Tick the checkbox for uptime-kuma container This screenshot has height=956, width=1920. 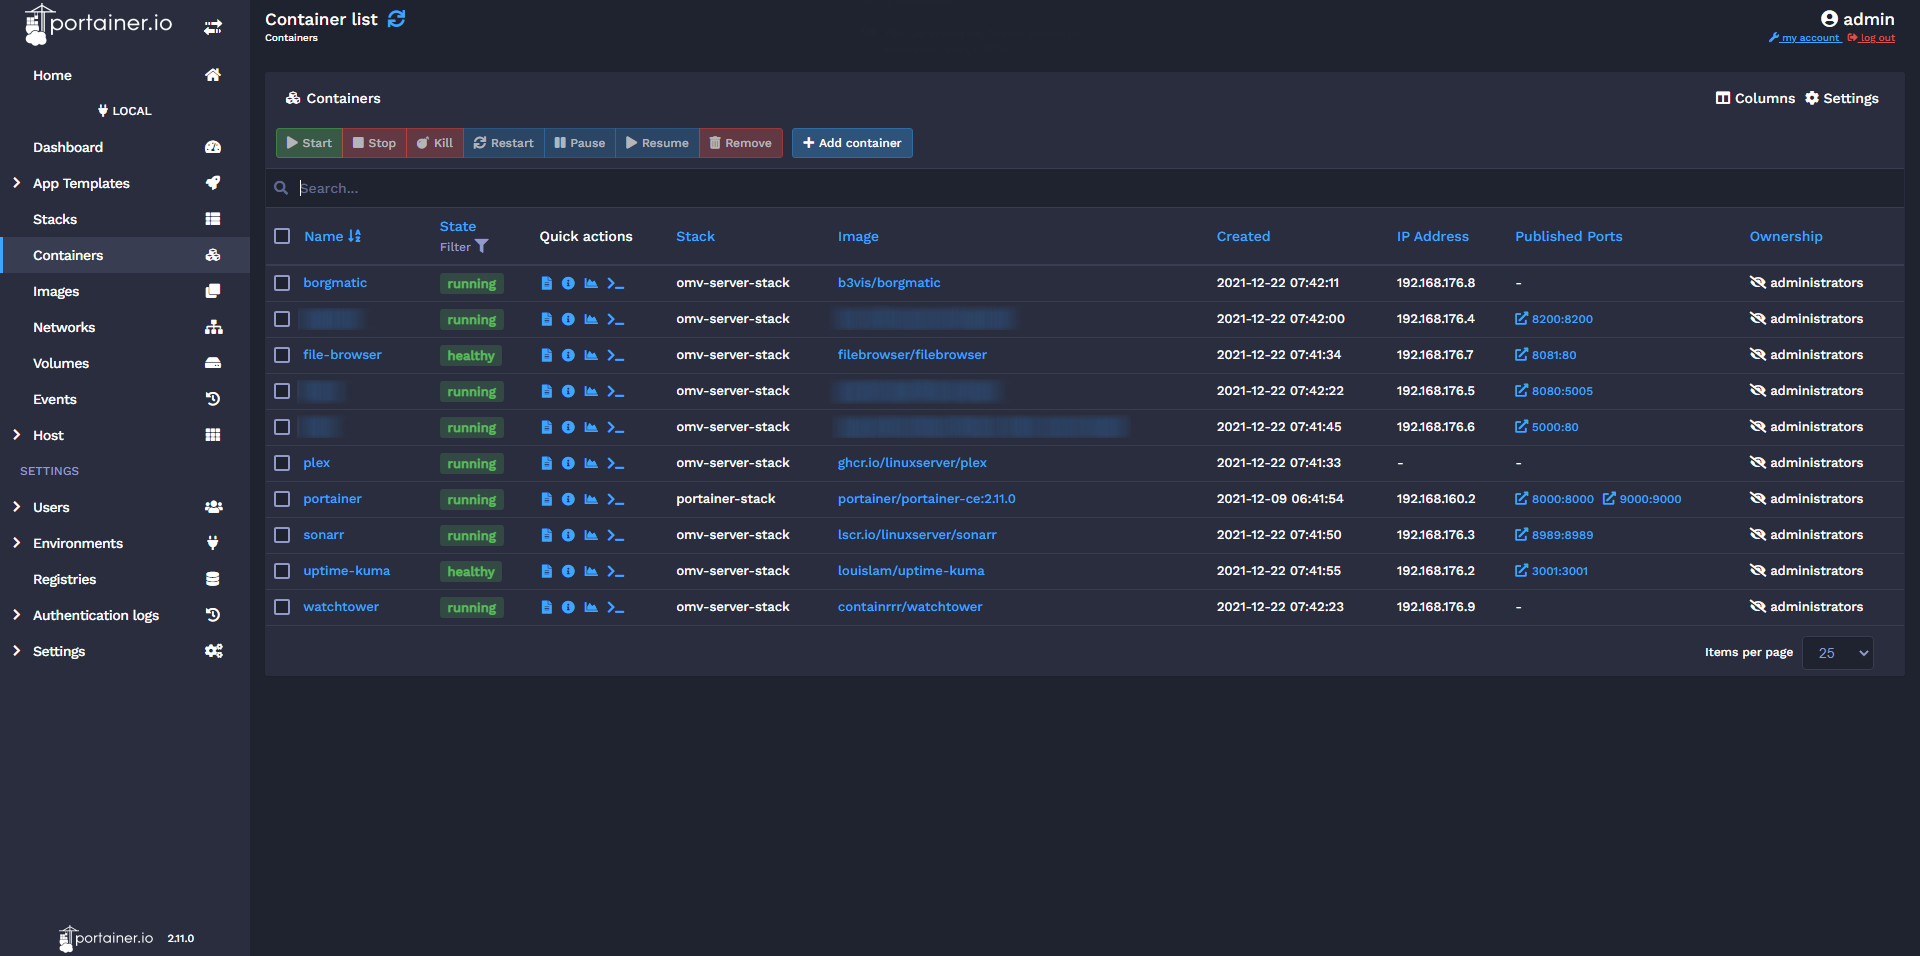click(282, 571)
